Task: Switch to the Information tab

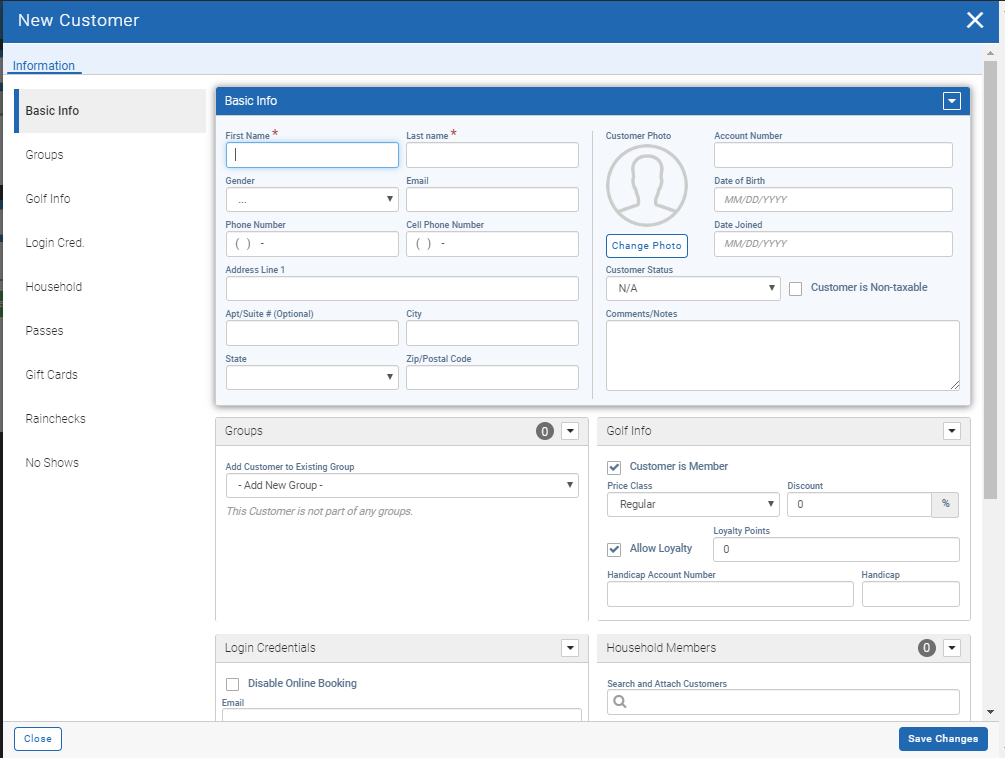Action: pos(44,66)
